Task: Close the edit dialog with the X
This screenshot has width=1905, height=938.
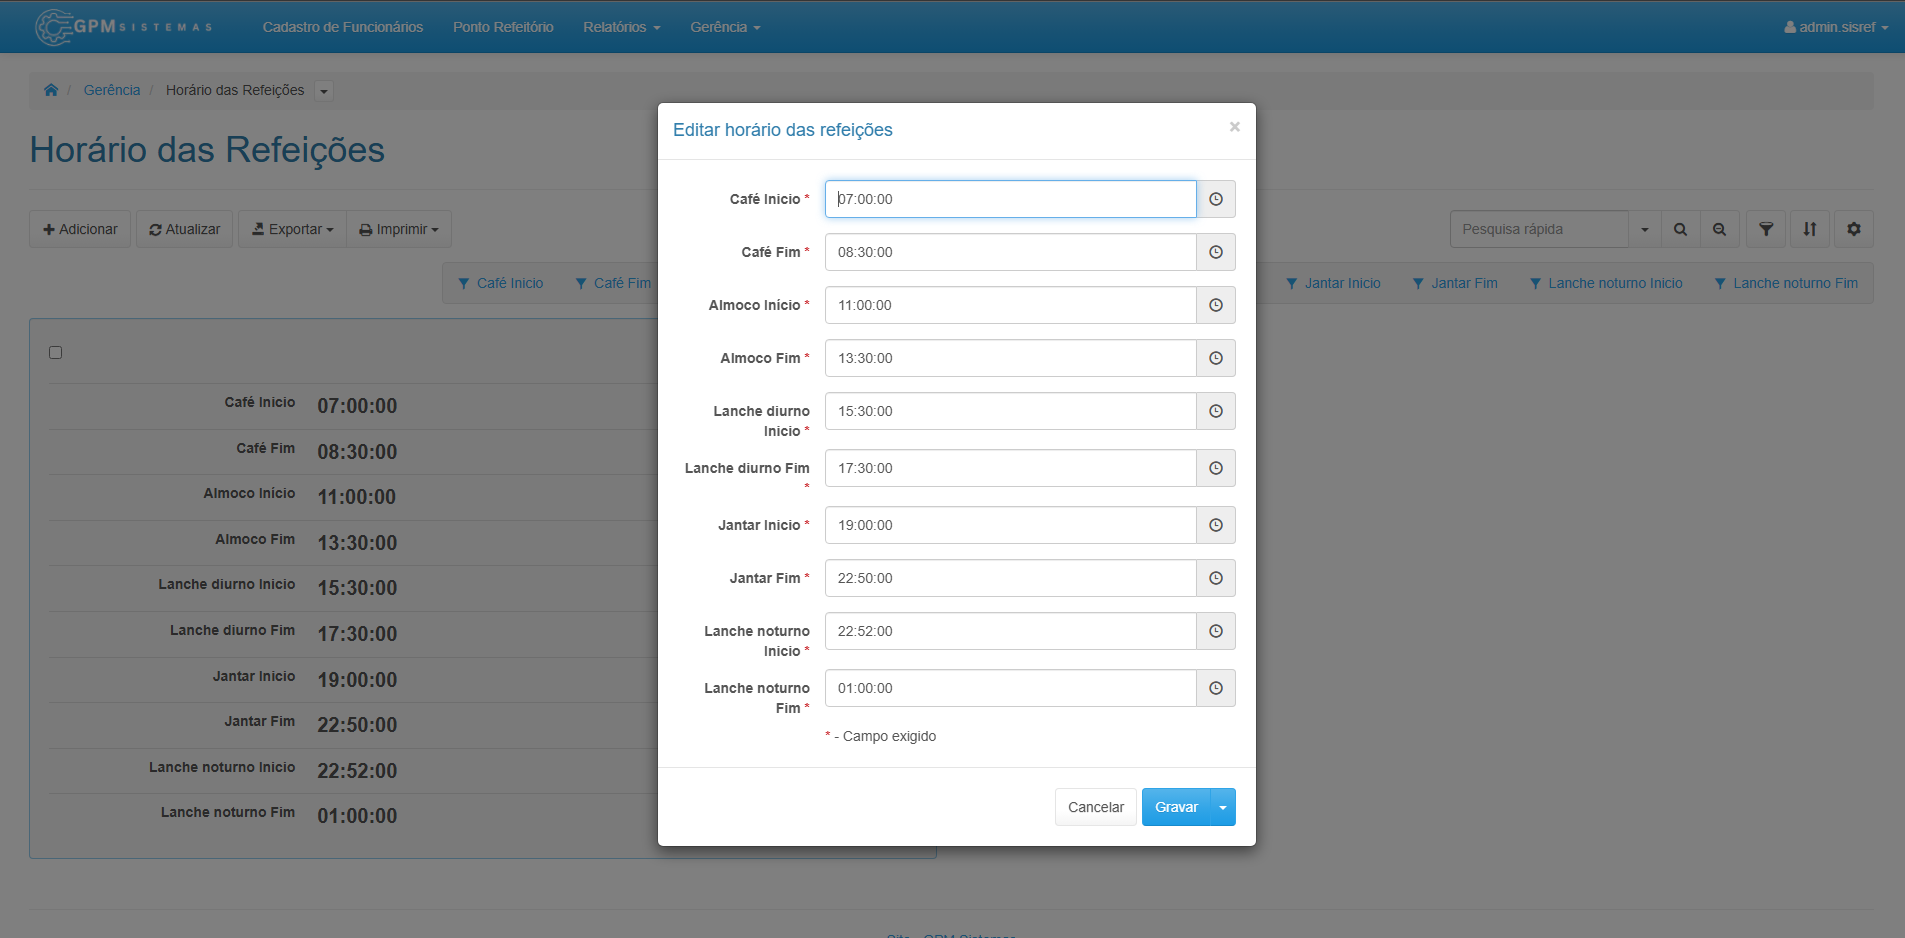Action: [x=1235, y=126]
